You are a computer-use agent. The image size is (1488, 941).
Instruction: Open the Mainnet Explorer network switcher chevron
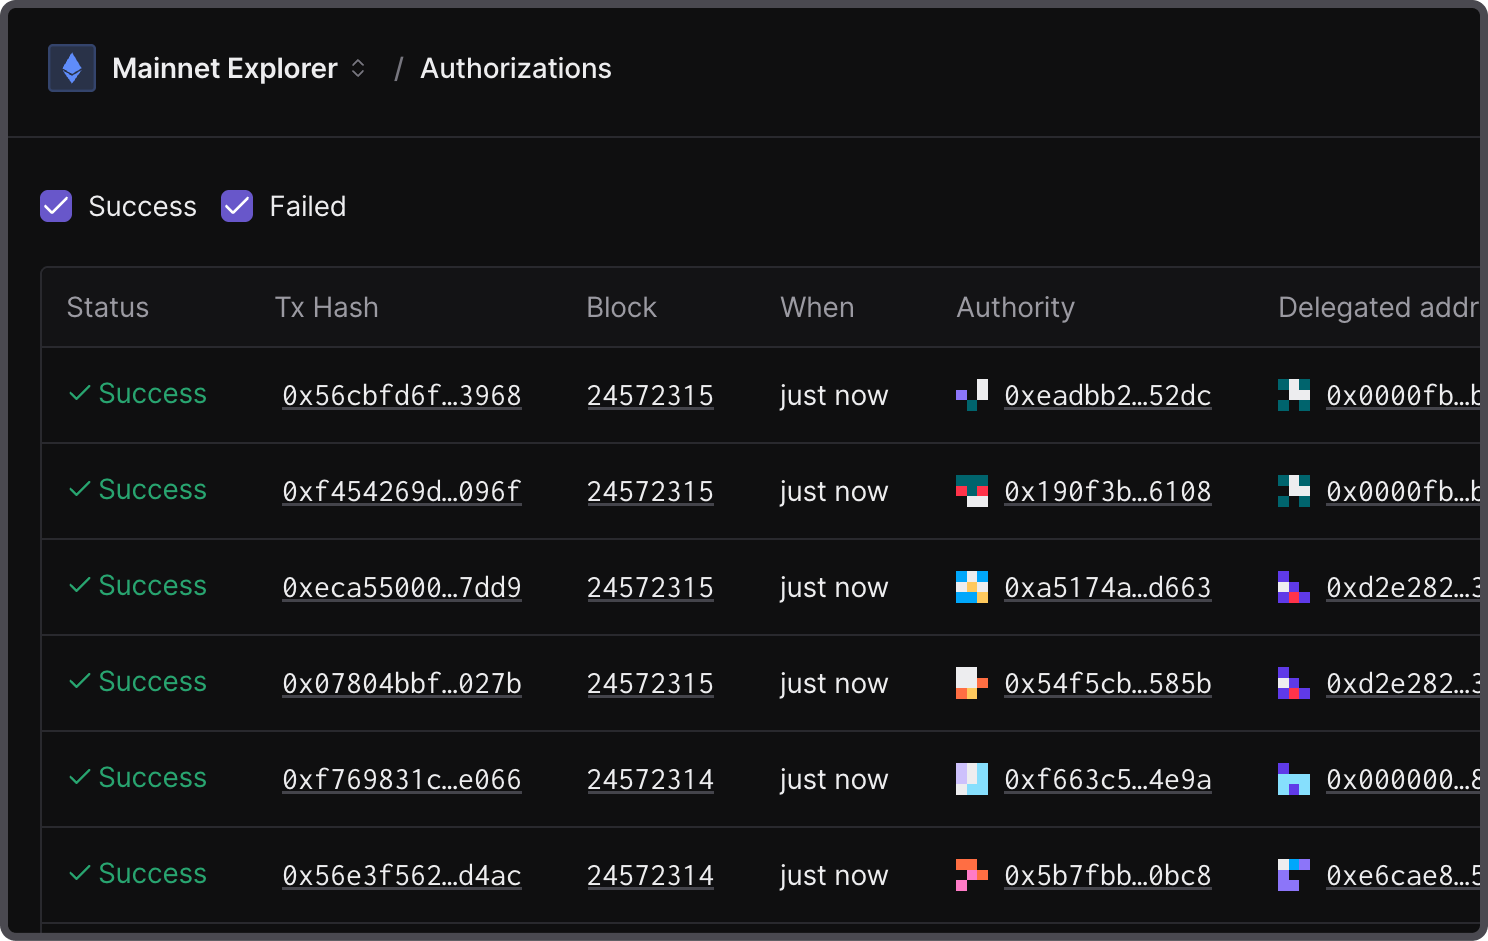358,68
